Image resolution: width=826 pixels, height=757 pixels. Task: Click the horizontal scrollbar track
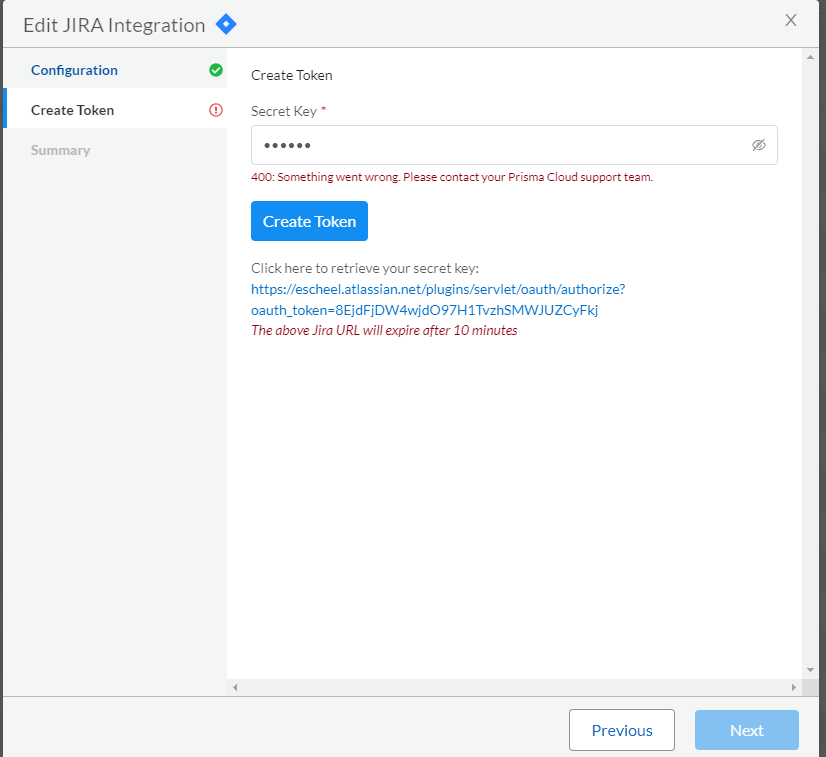pos(514,687)
